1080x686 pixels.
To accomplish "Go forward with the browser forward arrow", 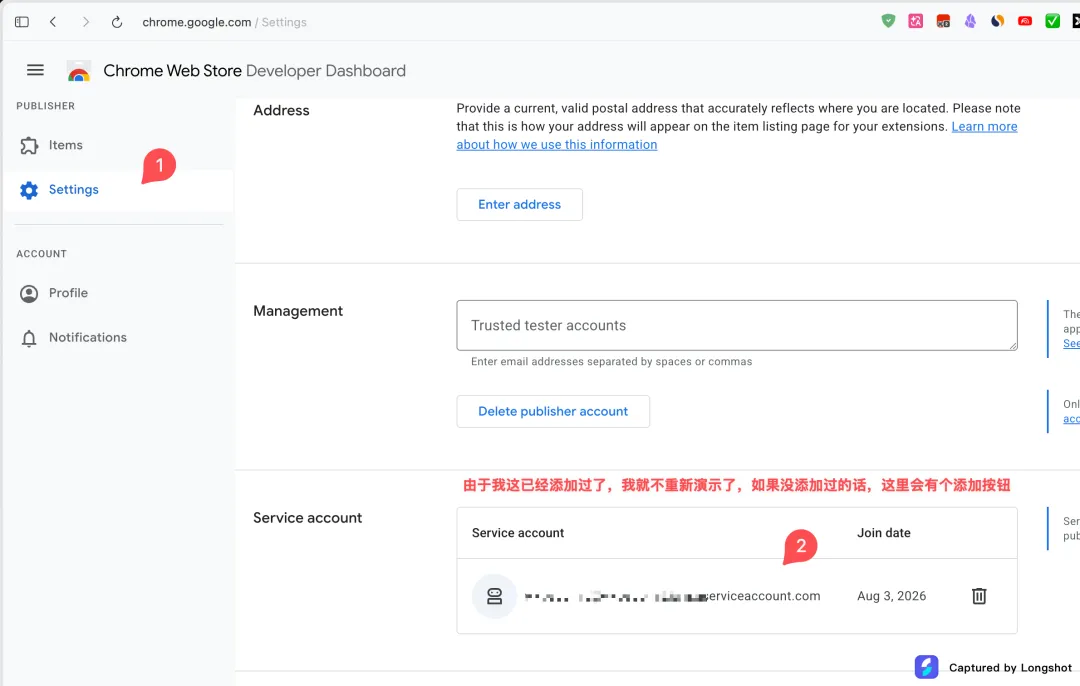I will click(x=85, y=22).
